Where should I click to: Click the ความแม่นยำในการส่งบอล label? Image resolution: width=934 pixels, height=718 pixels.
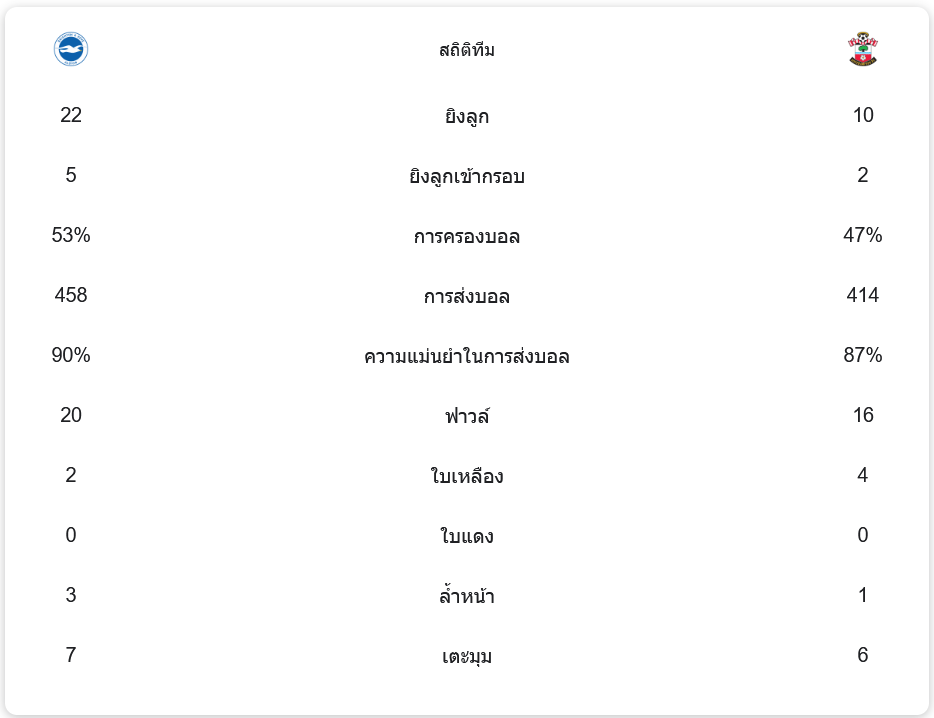pyautogui.click(x=467, y=356)
